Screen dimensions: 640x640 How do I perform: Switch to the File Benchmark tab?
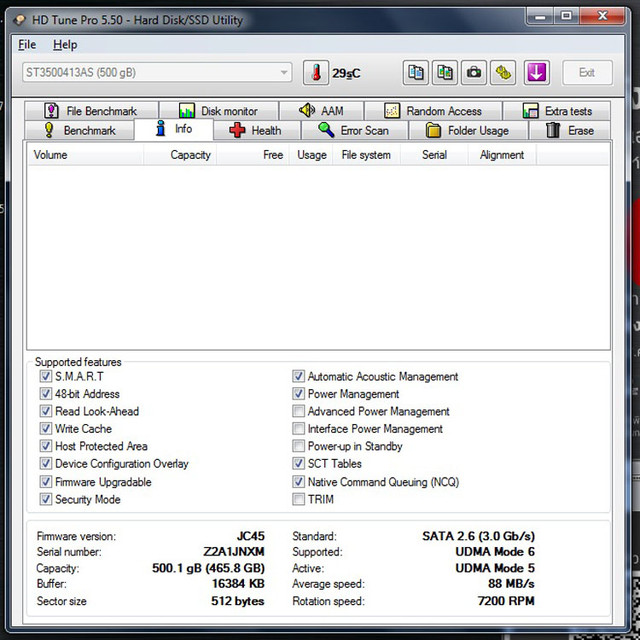pos(91,111)
